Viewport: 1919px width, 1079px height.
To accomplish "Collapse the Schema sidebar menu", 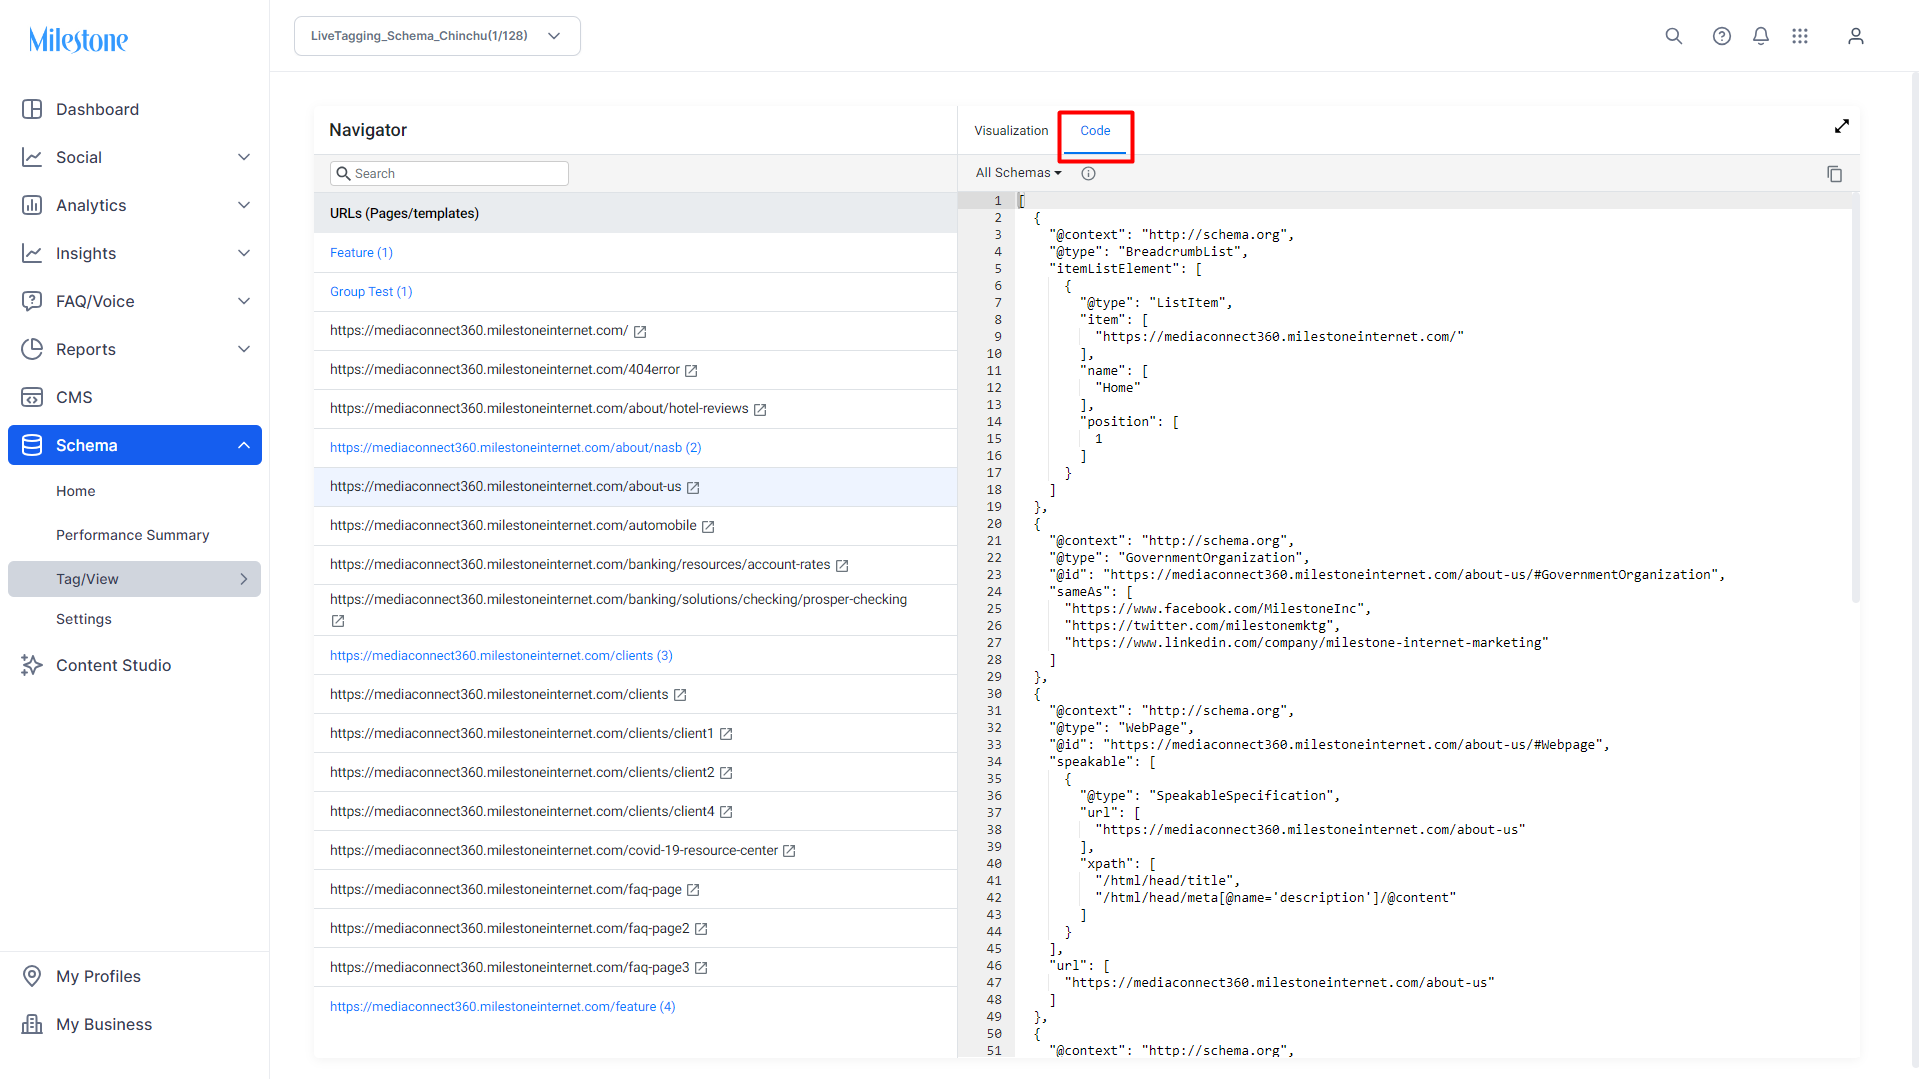I will (x=244, y=445).
